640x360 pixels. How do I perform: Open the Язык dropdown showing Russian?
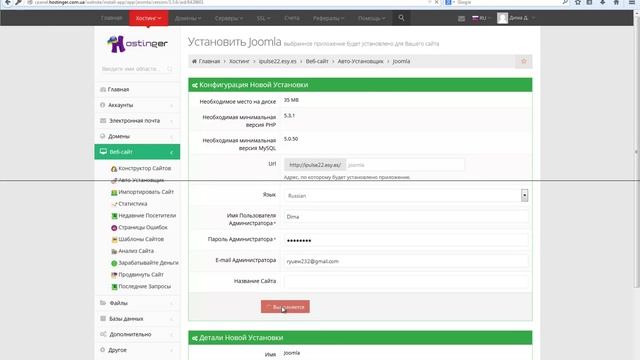(x=407, y=196)
